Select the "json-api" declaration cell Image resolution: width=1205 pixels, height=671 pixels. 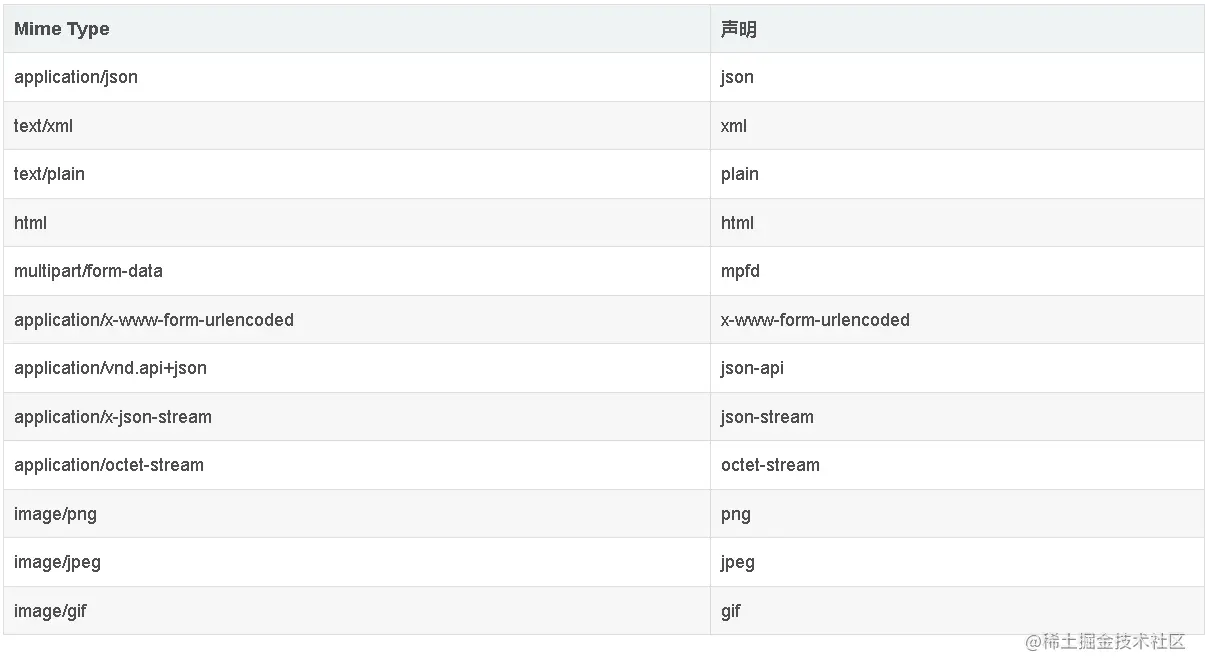(752, 368)
